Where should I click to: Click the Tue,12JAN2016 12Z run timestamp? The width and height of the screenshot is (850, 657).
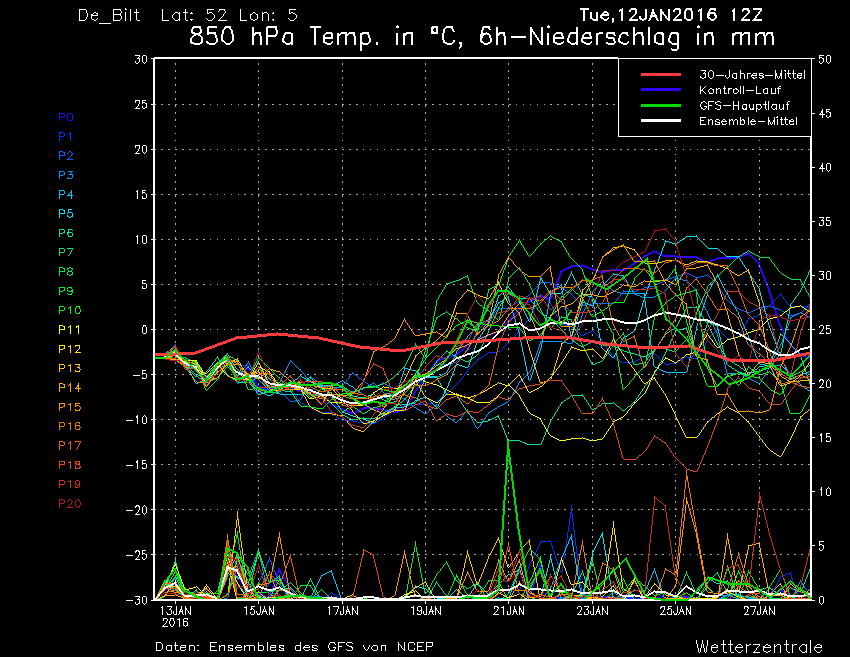pyautogui.click(x=671, y=15)
